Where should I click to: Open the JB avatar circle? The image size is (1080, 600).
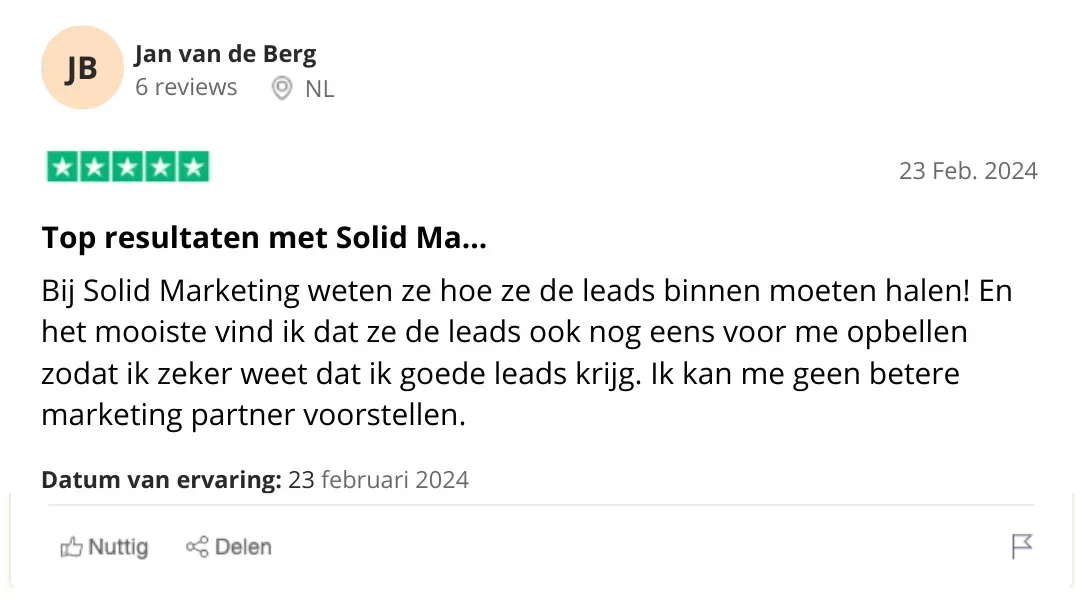(x=82, y=68)
